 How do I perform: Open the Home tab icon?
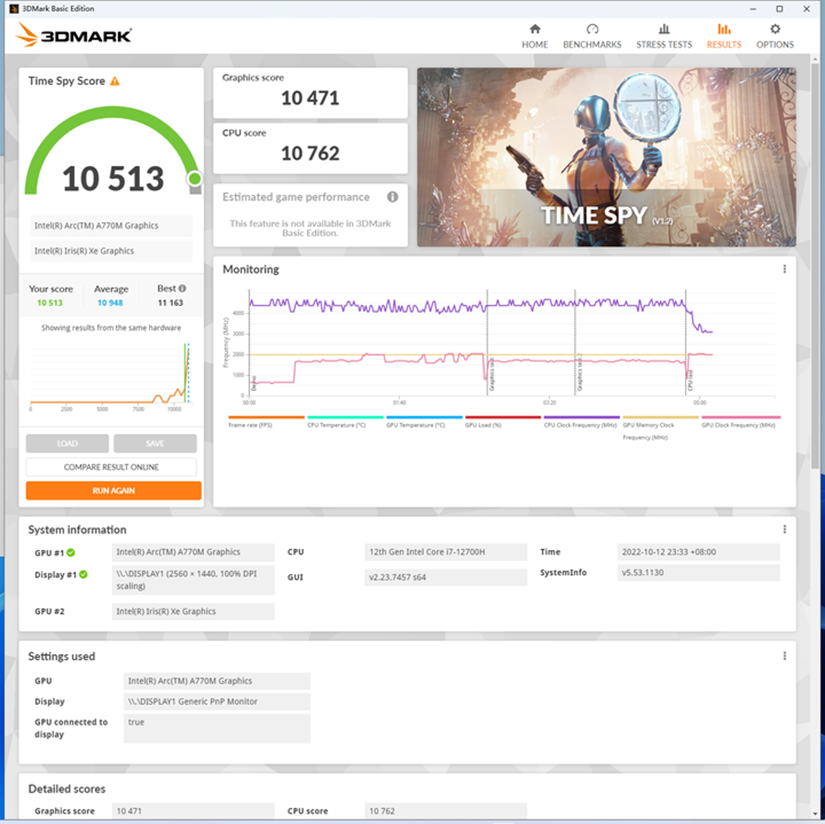pos(535,29)
